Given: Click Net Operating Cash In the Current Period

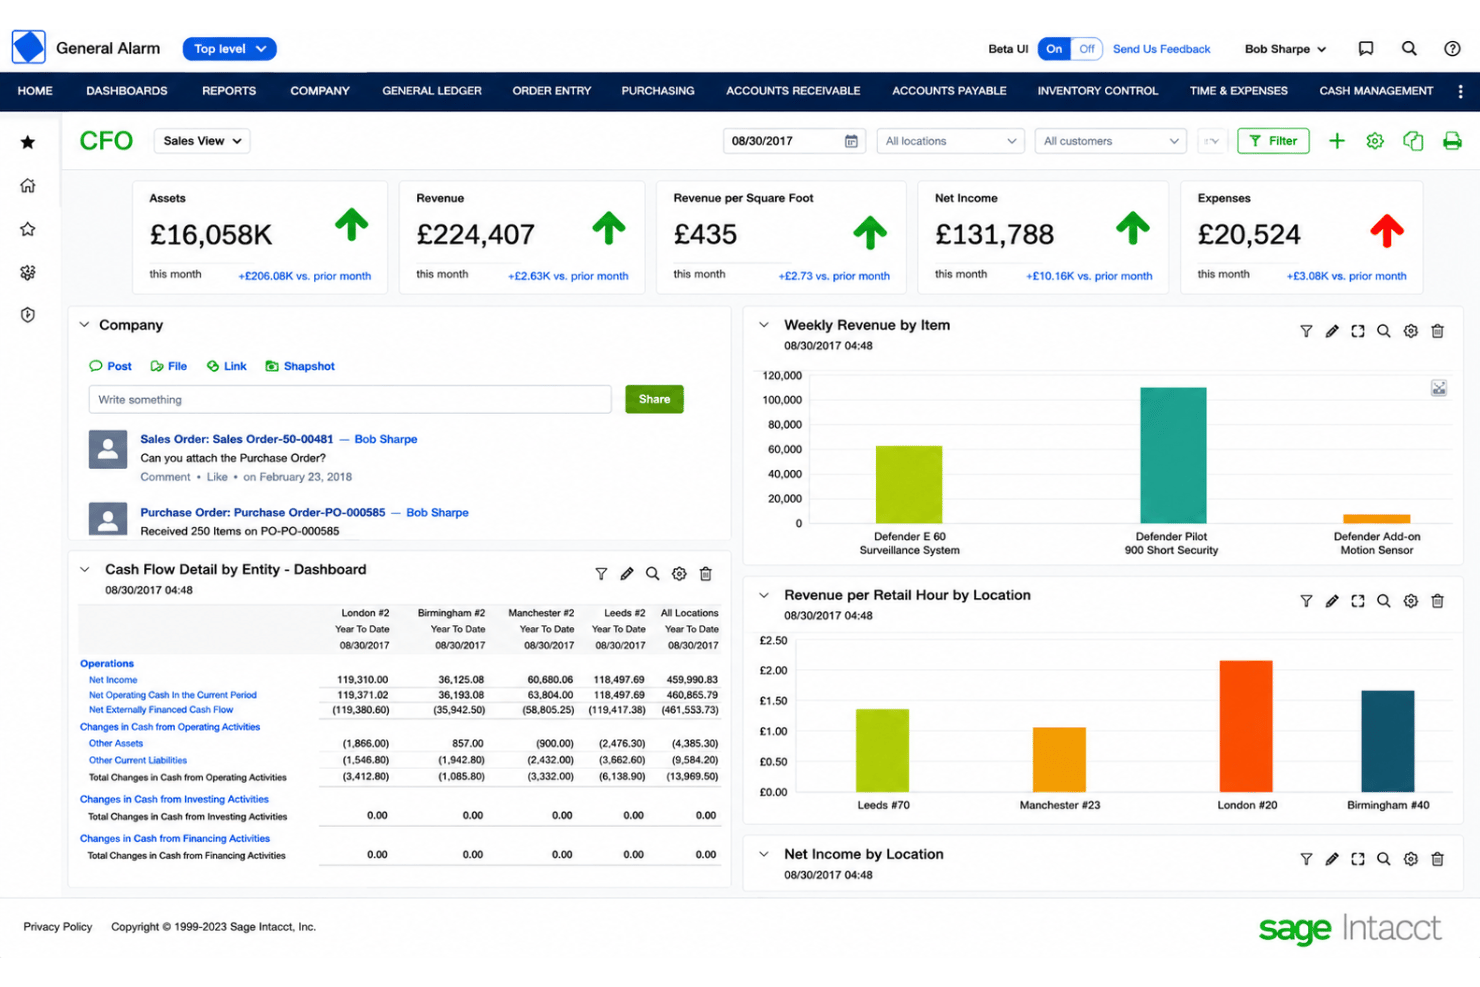Looking at the screenshot, I should click(173, 695).
